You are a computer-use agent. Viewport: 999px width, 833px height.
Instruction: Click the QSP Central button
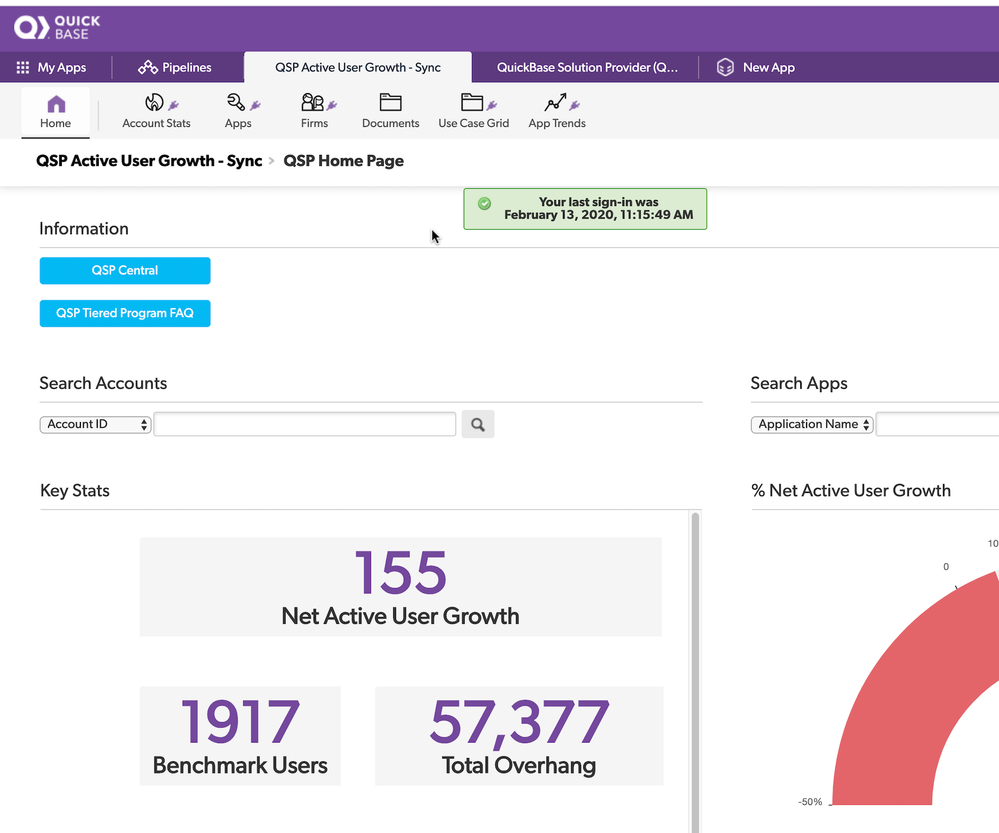coord(125,270)
